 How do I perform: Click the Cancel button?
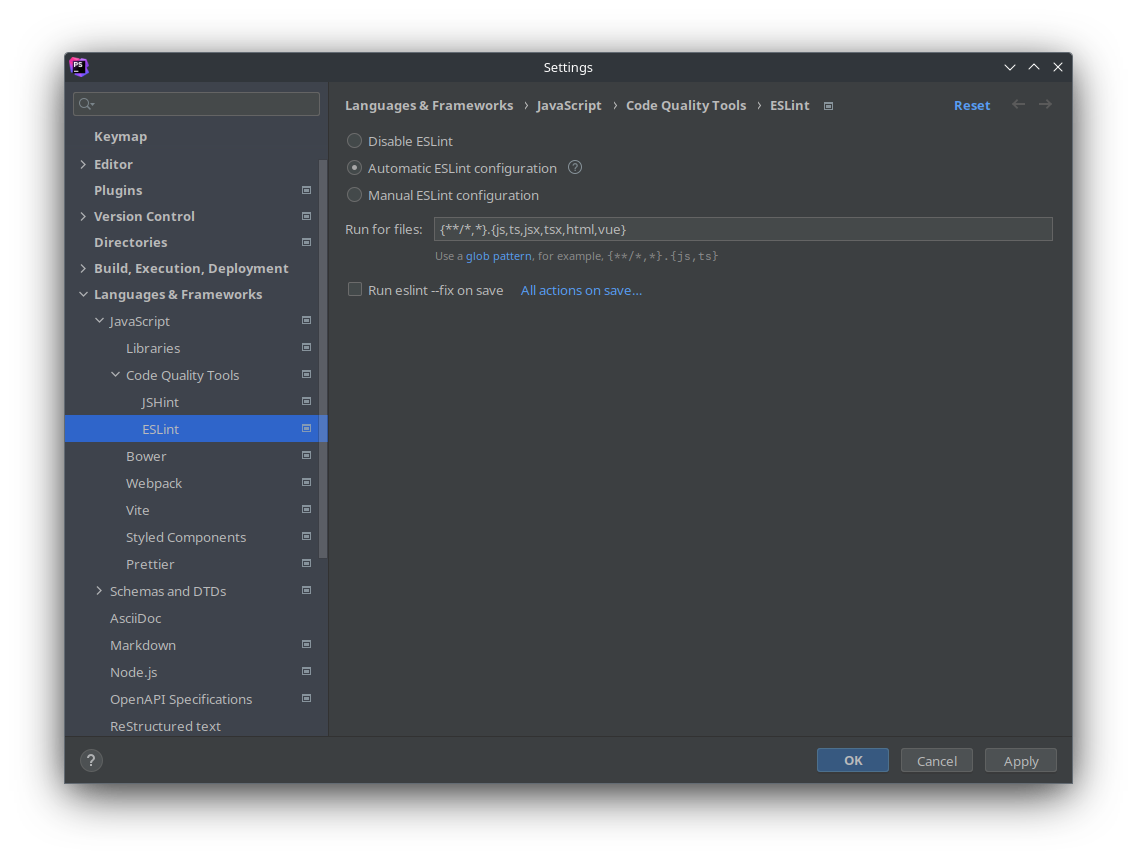[937, 760]
